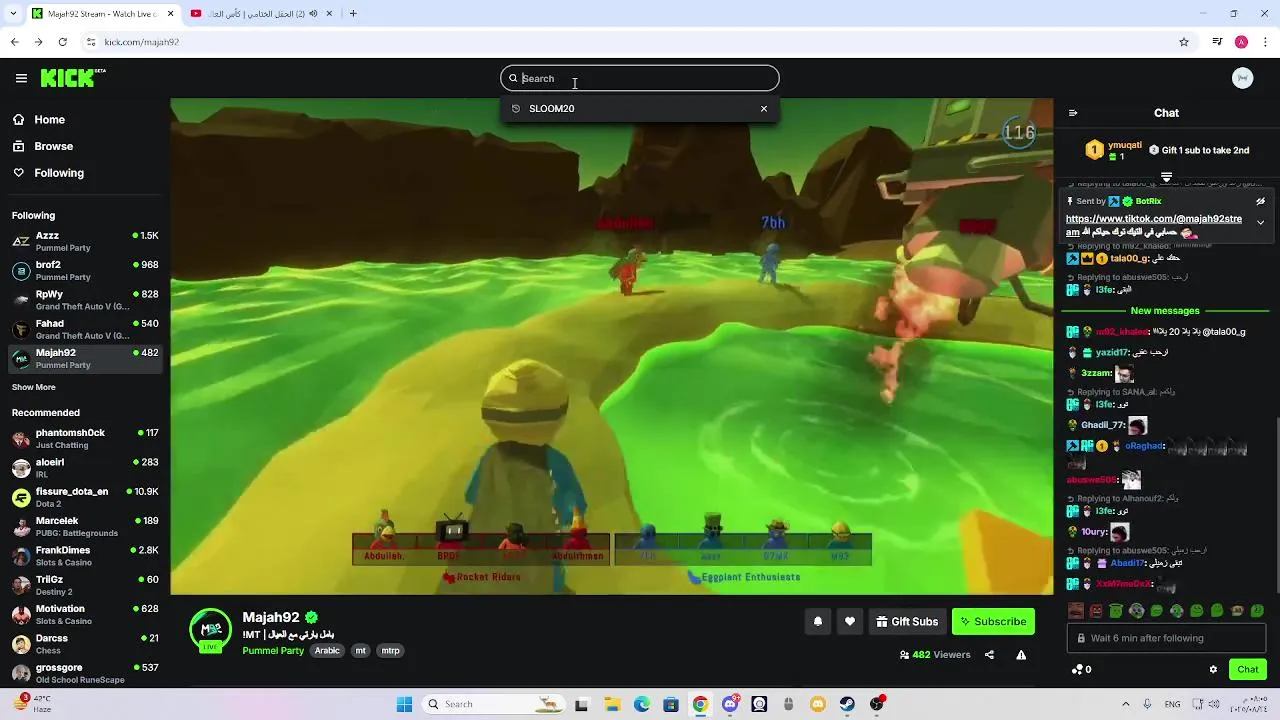Expand followed channels with Show More
Image resolution: width=1280 pixels, height=720 pixels.
click(x=34, y=387)
